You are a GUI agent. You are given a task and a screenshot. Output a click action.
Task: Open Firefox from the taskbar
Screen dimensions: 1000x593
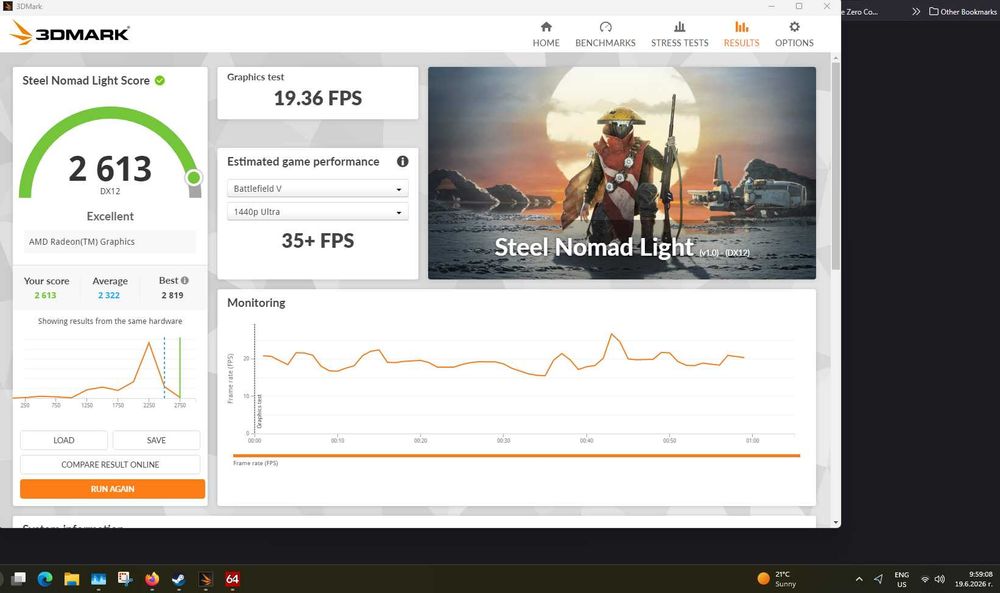click(x=152, y=579)
